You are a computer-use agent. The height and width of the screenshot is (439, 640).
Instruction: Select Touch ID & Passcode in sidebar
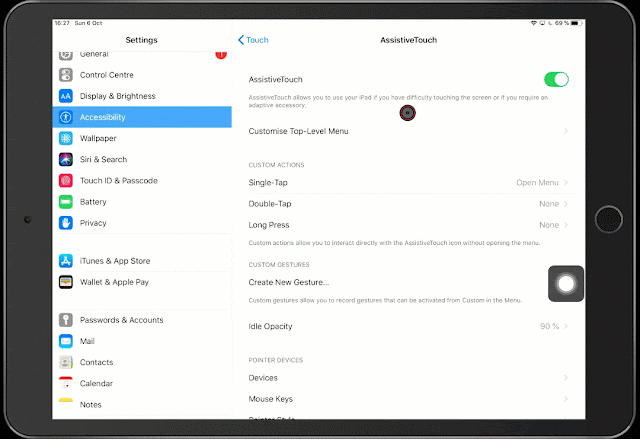point(142,180)
